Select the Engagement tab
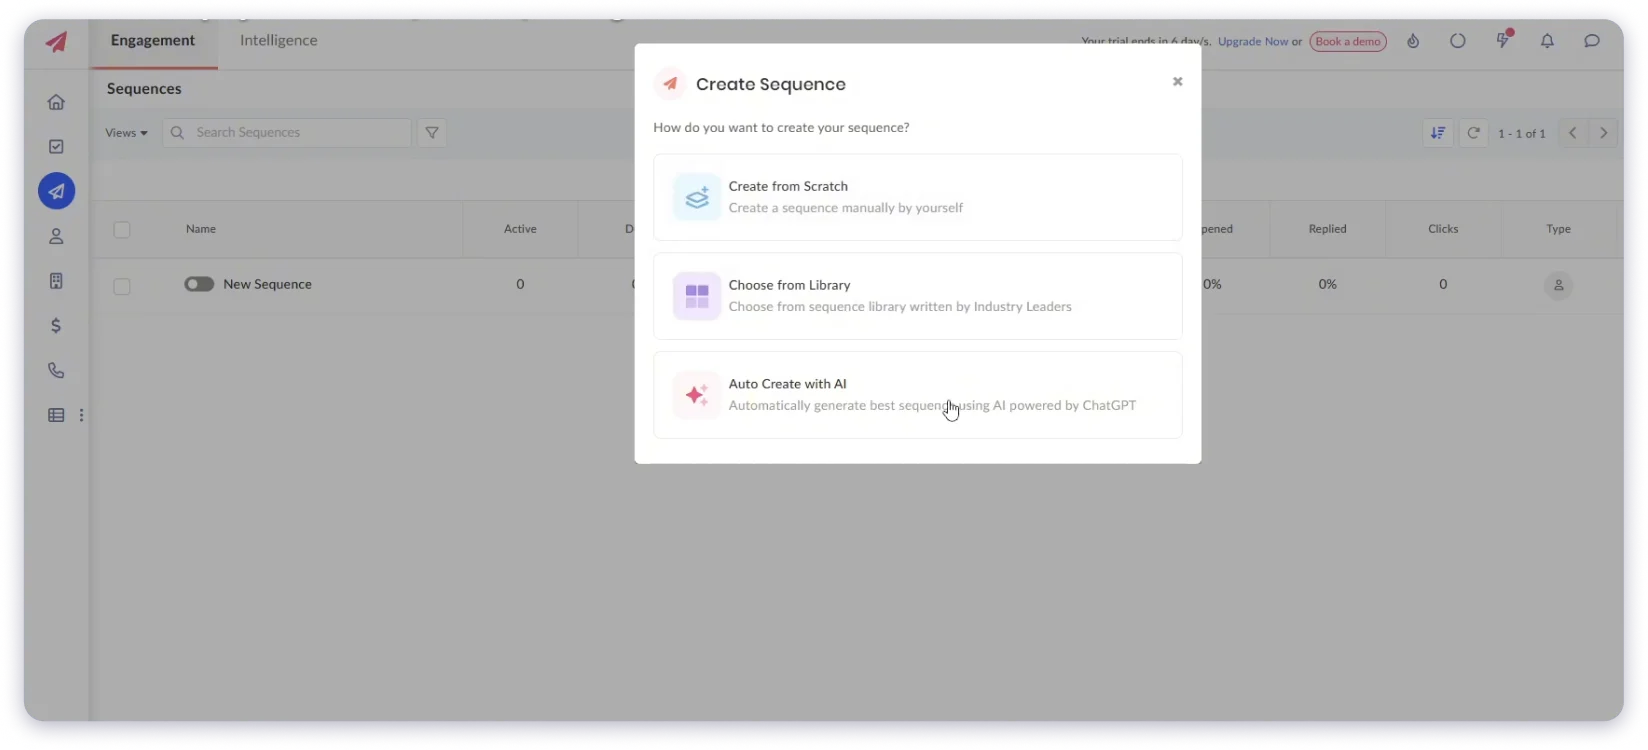1648x750 pixels. click(153, 41)
